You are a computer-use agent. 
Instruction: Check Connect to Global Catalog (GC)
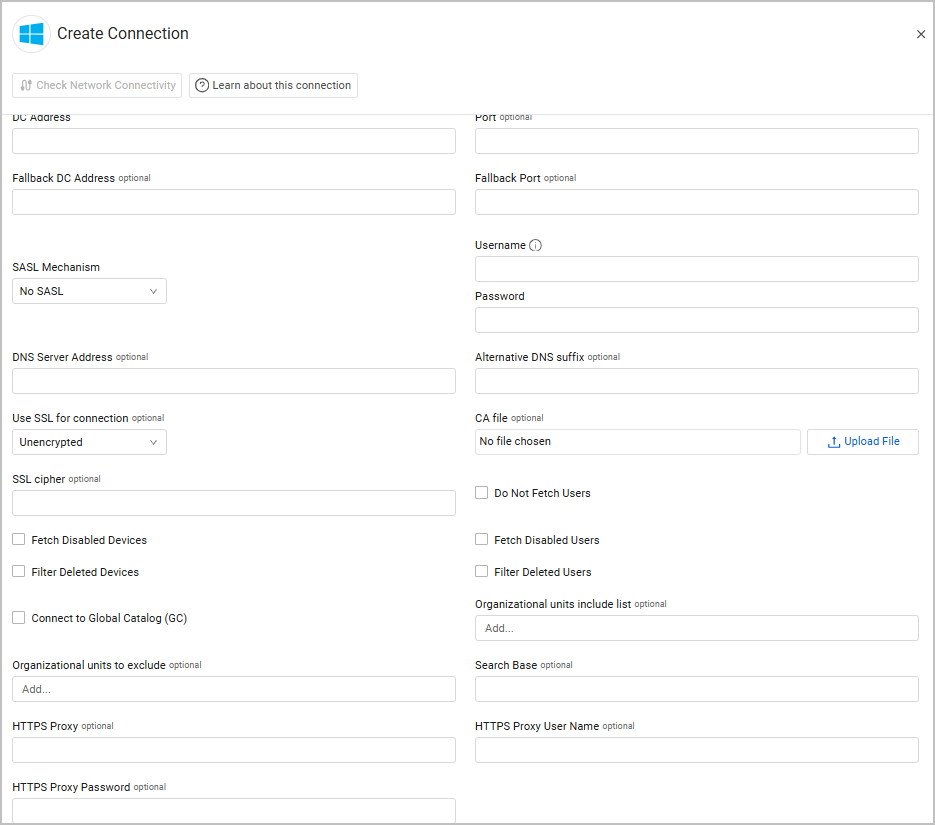(19, 618)
